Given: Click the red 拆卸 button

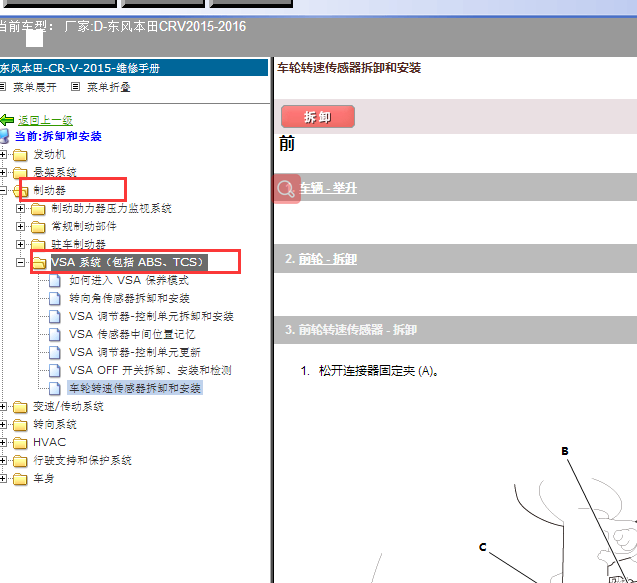Looking at the screenshot, I should pos(318,117).
